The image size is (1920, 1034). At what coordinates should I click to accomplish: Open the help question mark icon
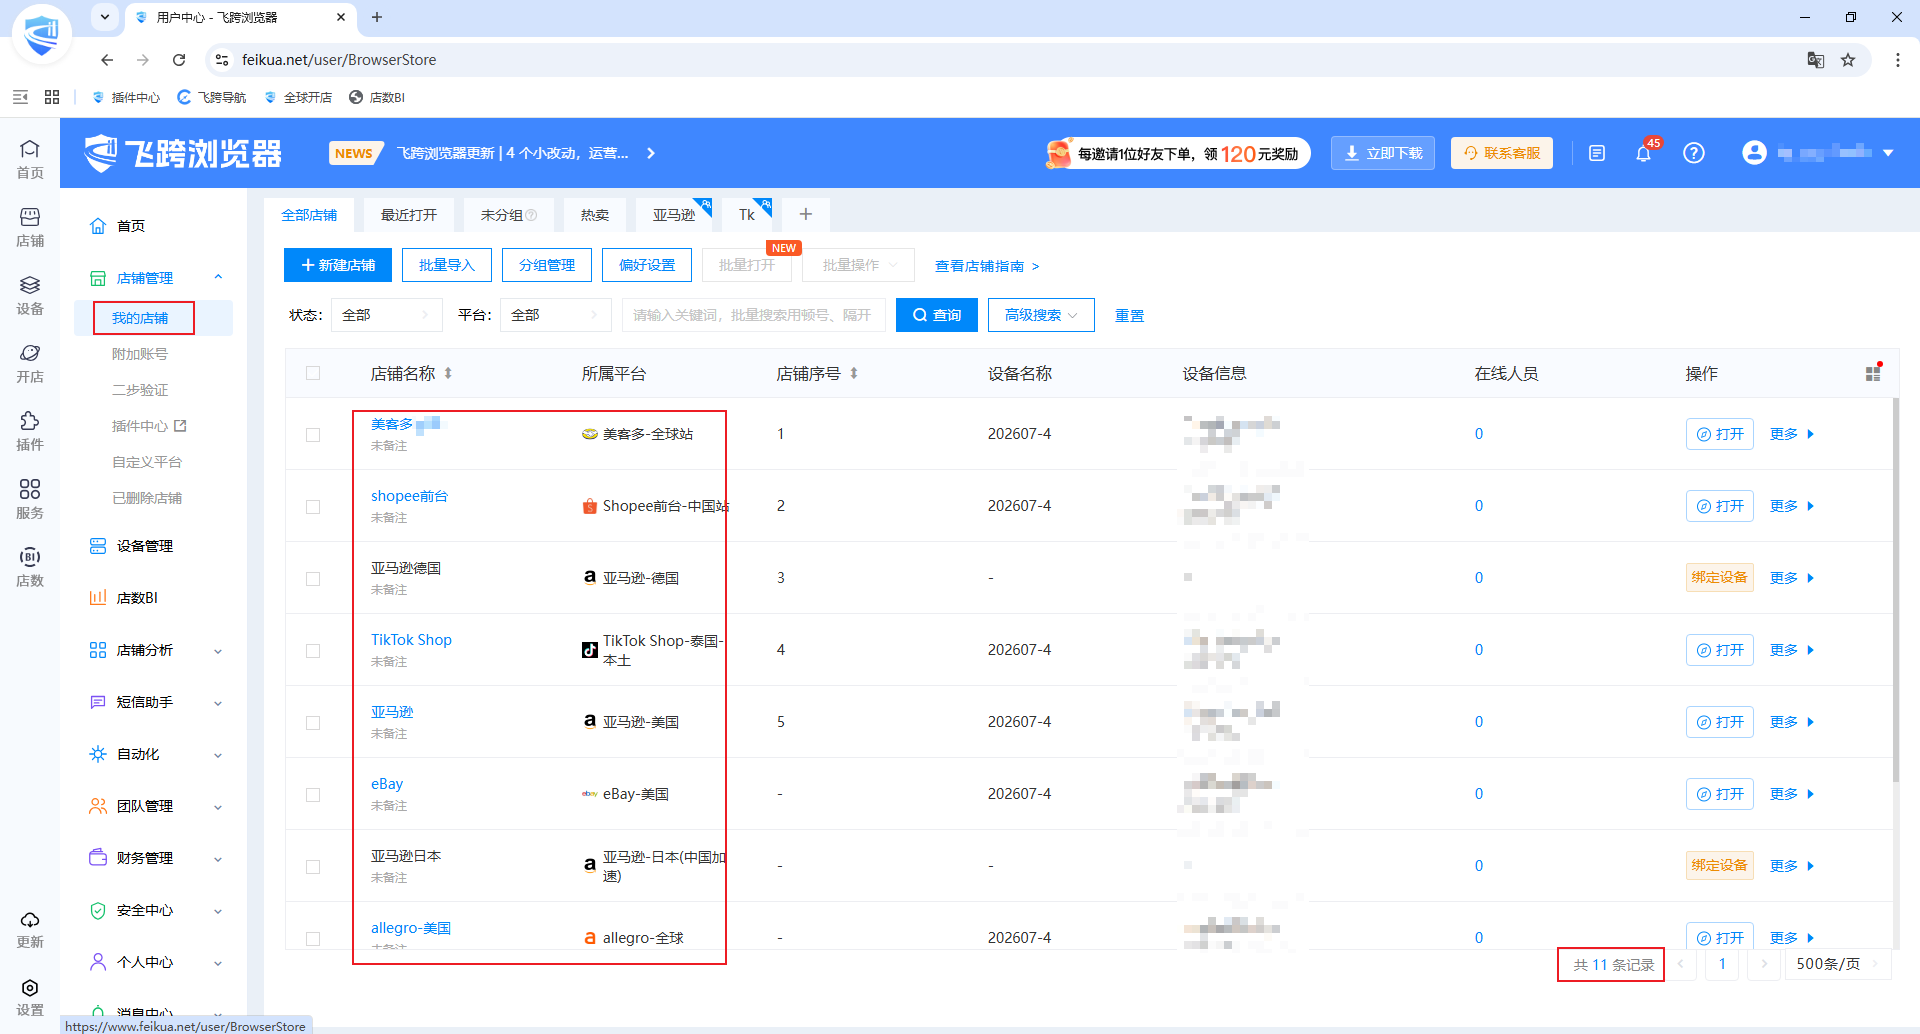click(x=1694, y=153)
